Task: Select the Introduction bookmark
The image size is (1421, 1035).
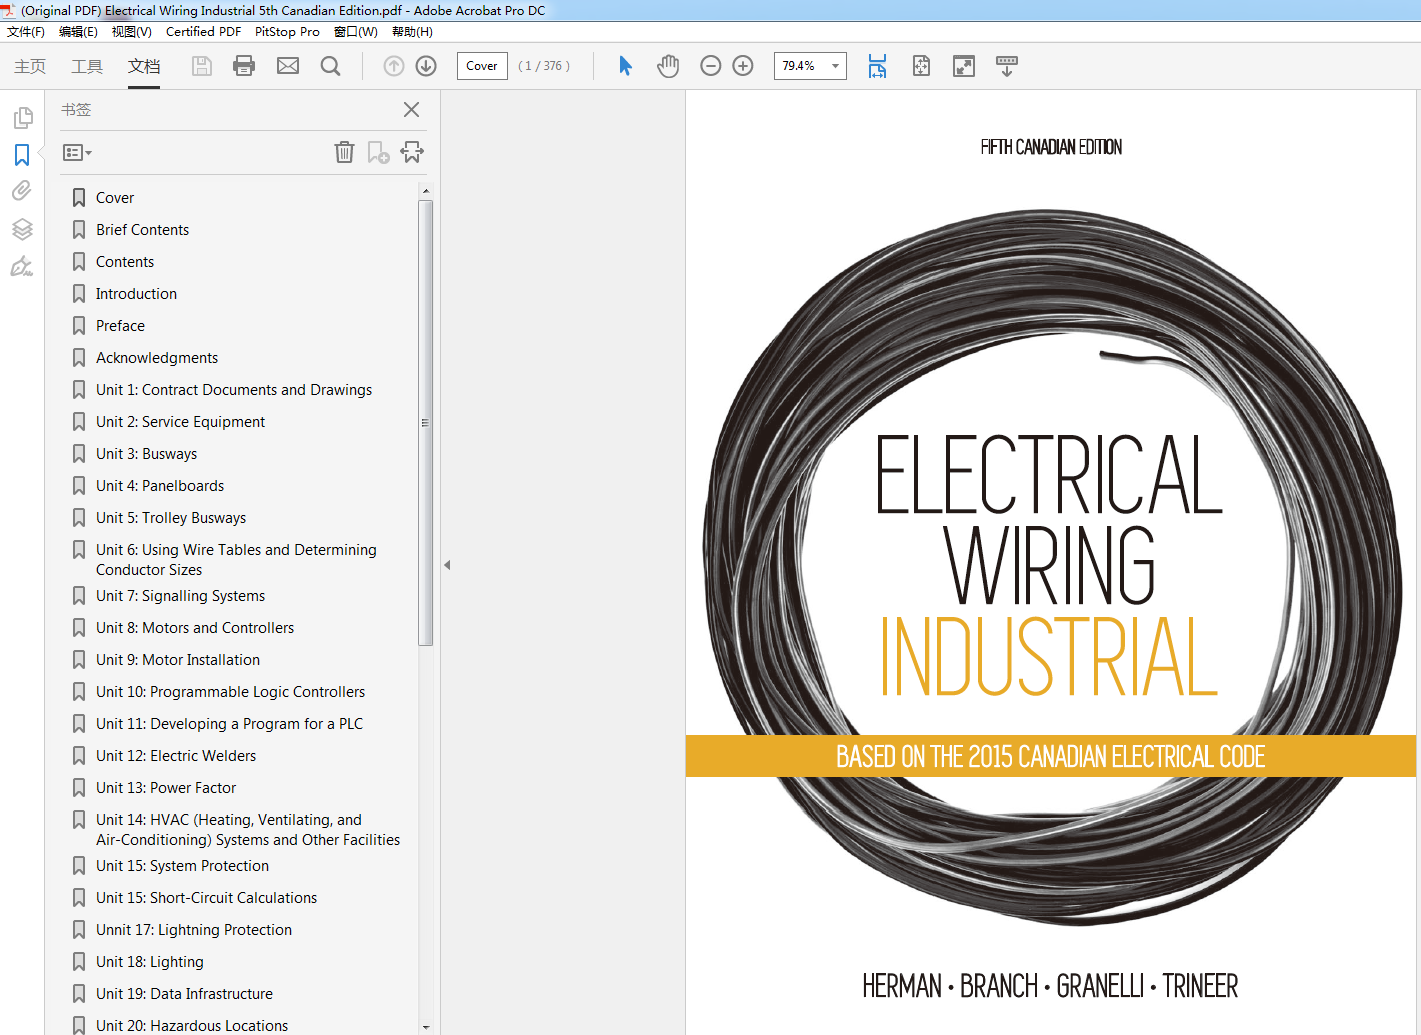Action: click(136, 294)
